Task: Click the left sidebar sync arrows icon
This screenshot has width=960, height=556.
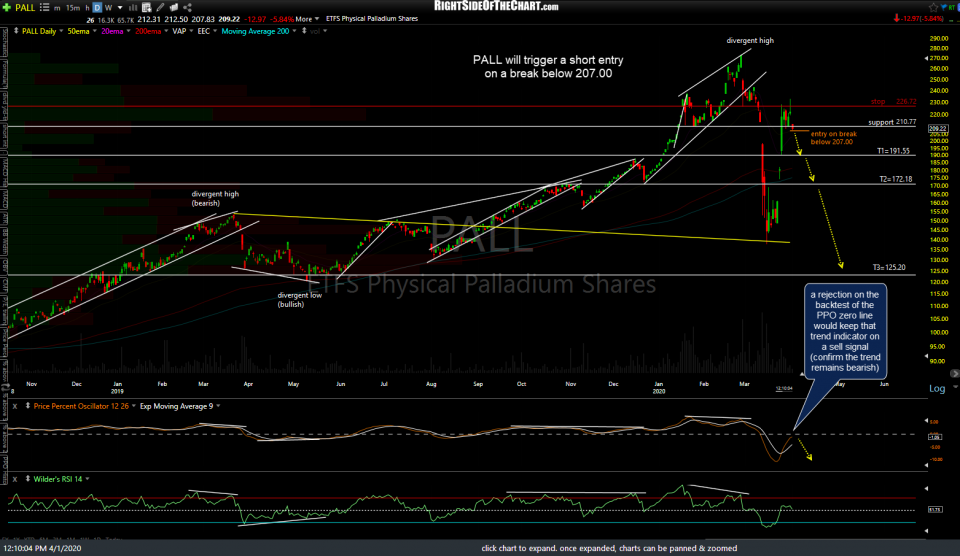Action: (x=6, y=389)
